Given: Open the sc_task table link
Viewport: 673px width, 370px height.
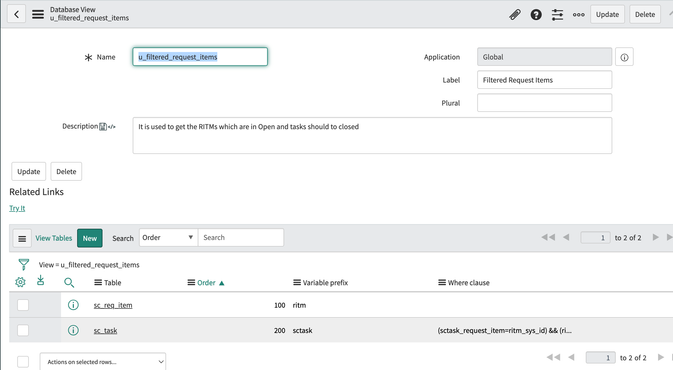Looking at the screenshot, I should [105, 331].
